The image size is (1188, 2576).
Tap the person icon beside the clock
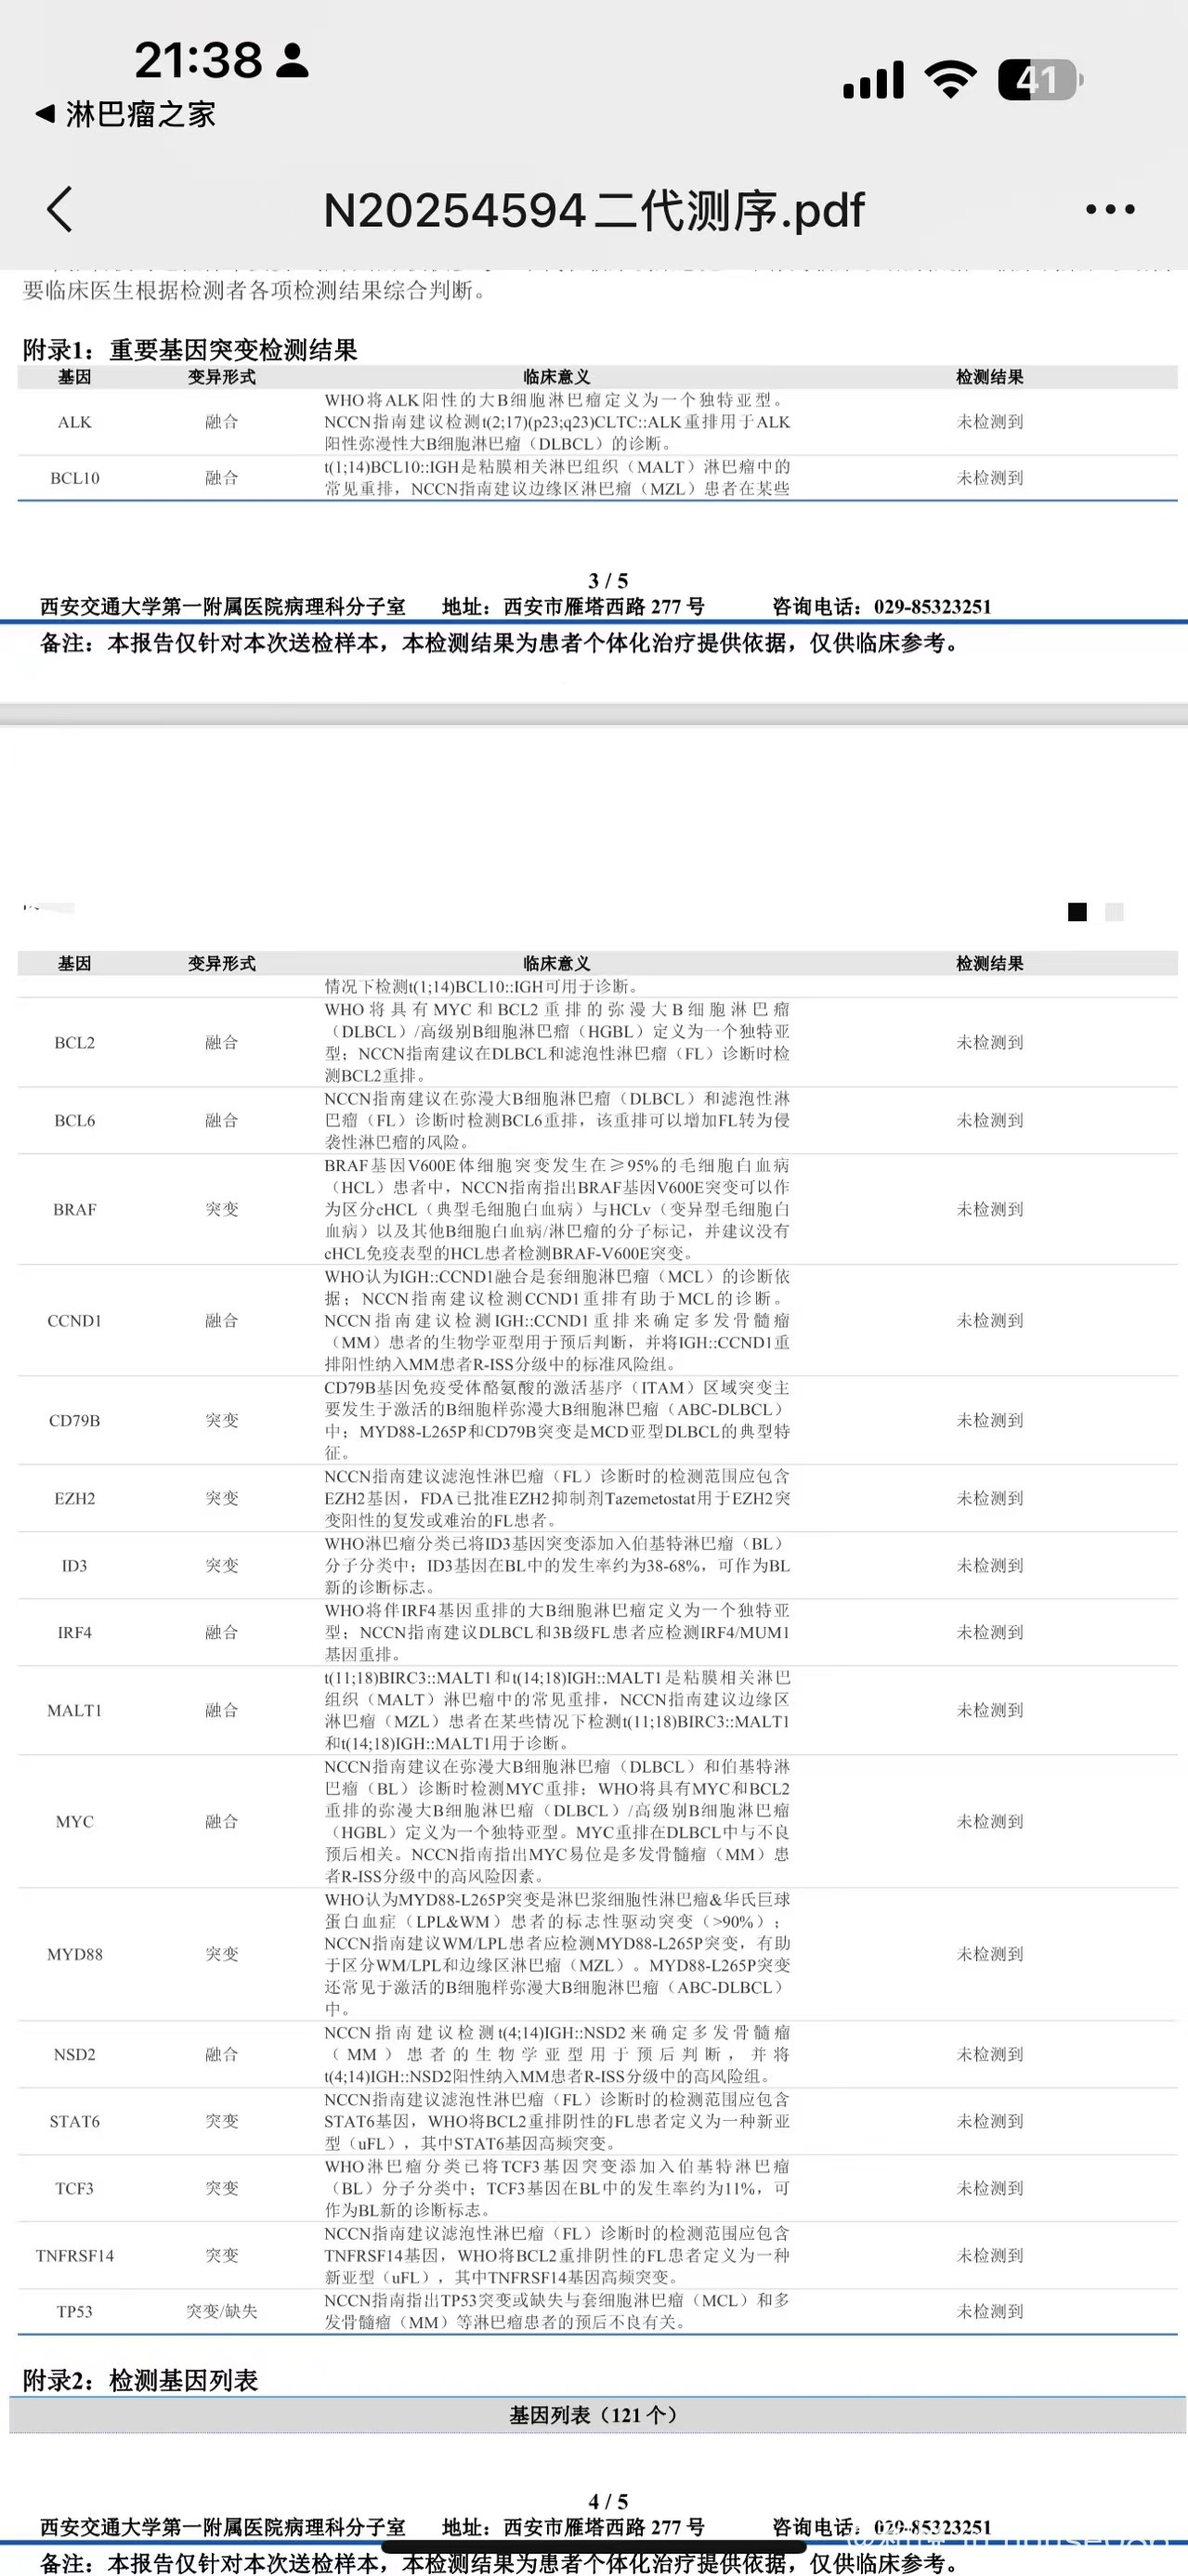292,60
